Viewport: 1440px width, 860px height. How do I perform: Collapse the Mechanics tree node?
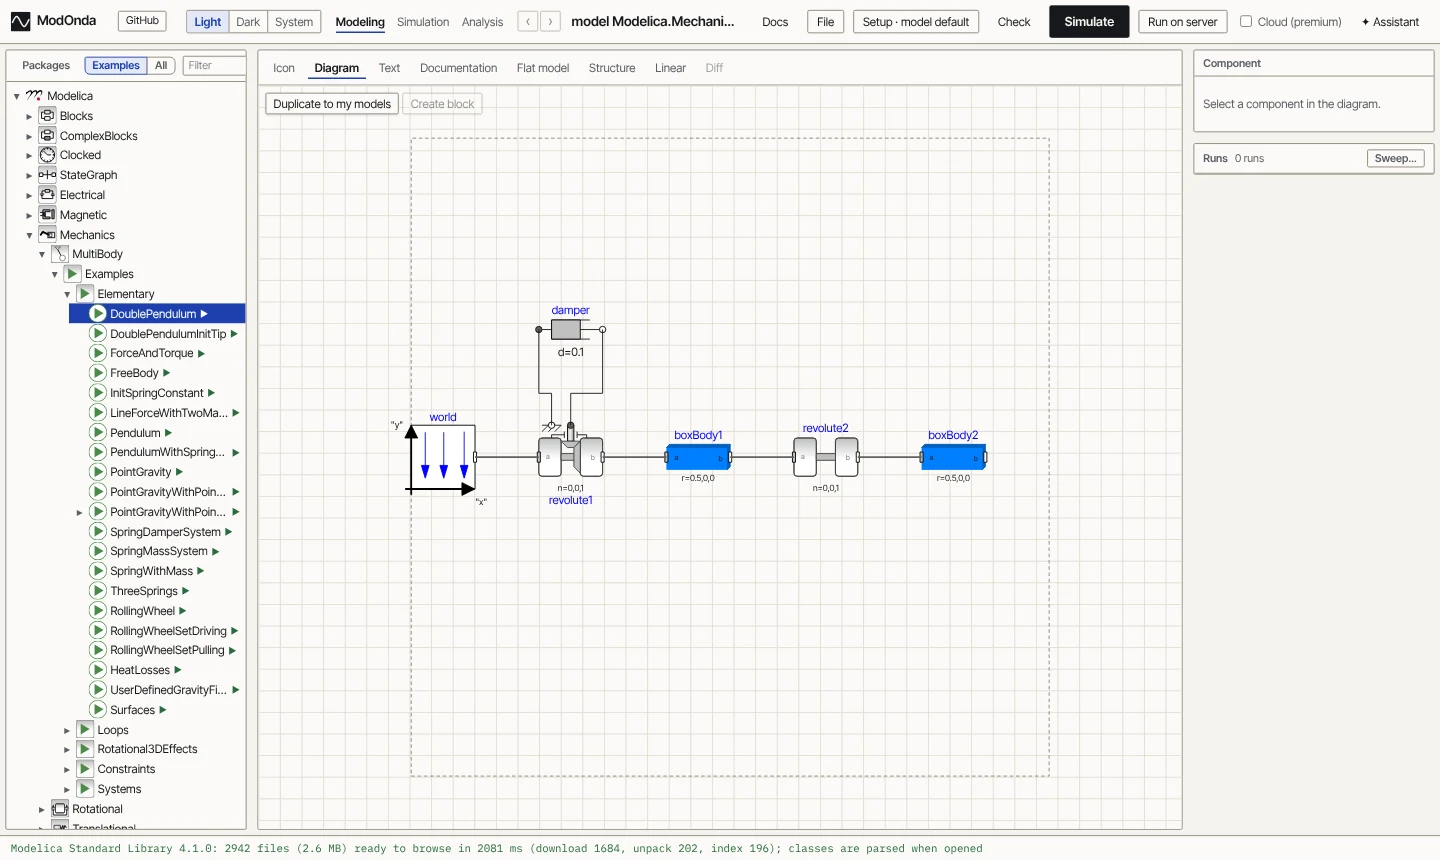(29, 235)
